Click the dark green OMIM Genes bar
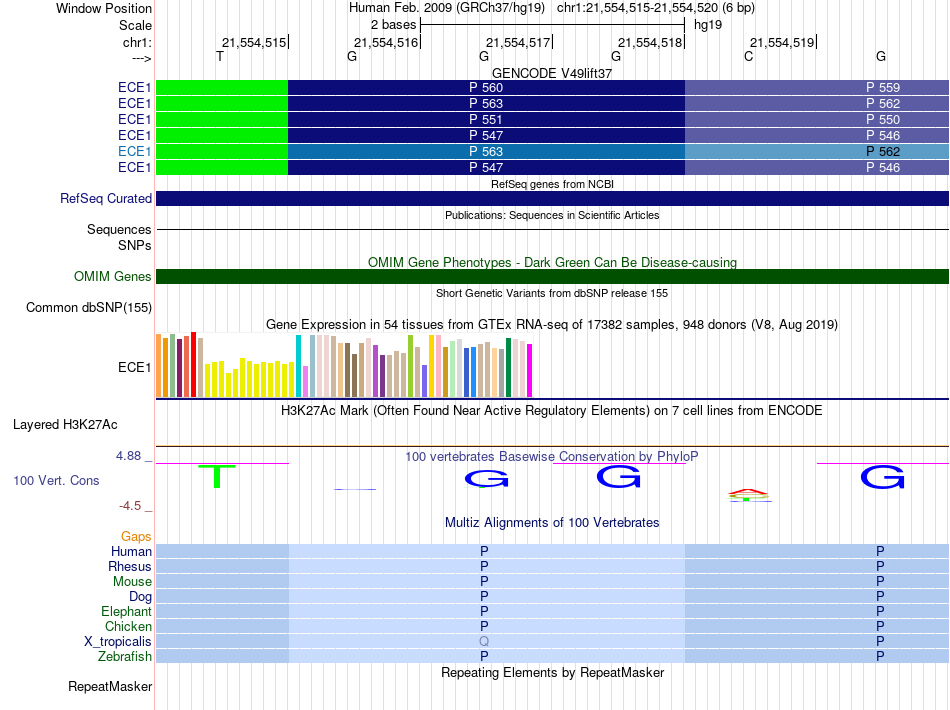 pos(553,277)
